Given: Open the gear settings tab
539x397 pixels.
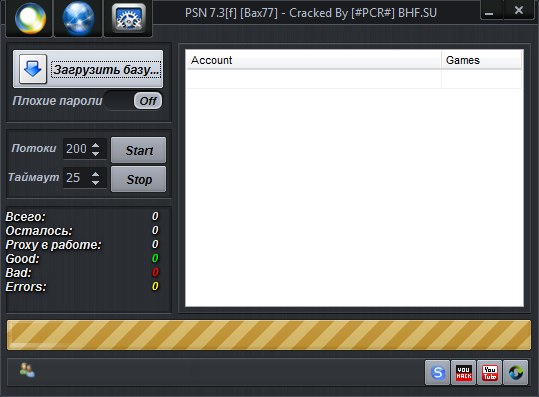Looking at the screenshot, I should pyautogui.click(x=129, y=18).
